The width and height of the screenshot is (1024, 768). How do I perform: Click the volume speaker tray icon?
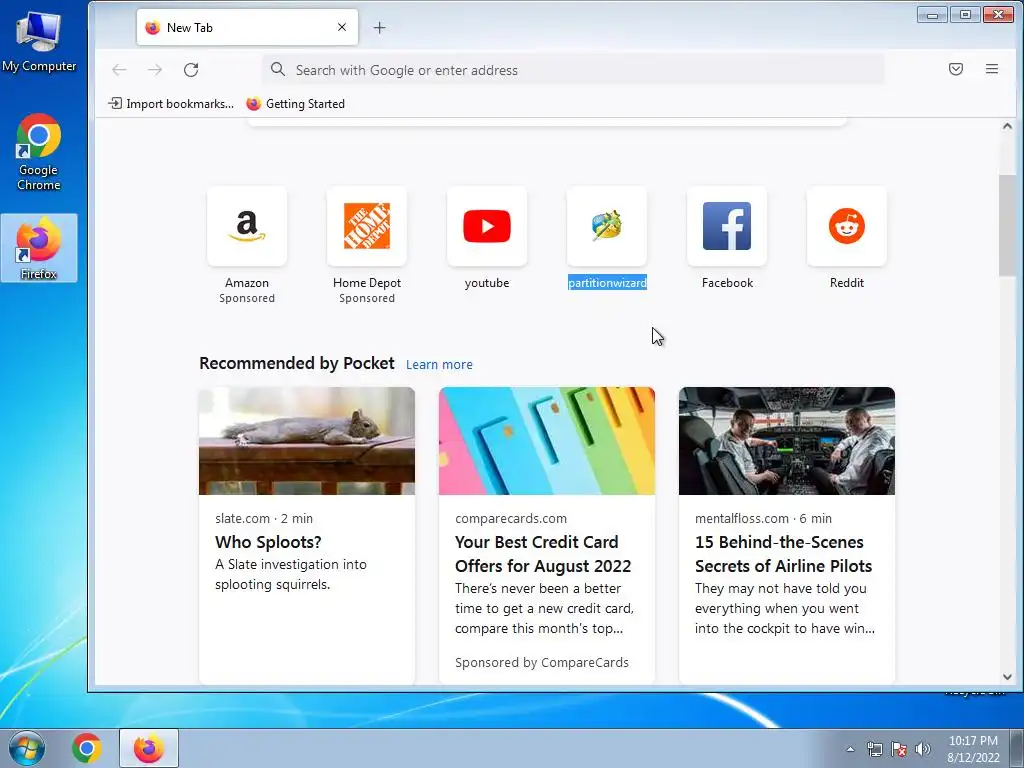coord(923,750)
